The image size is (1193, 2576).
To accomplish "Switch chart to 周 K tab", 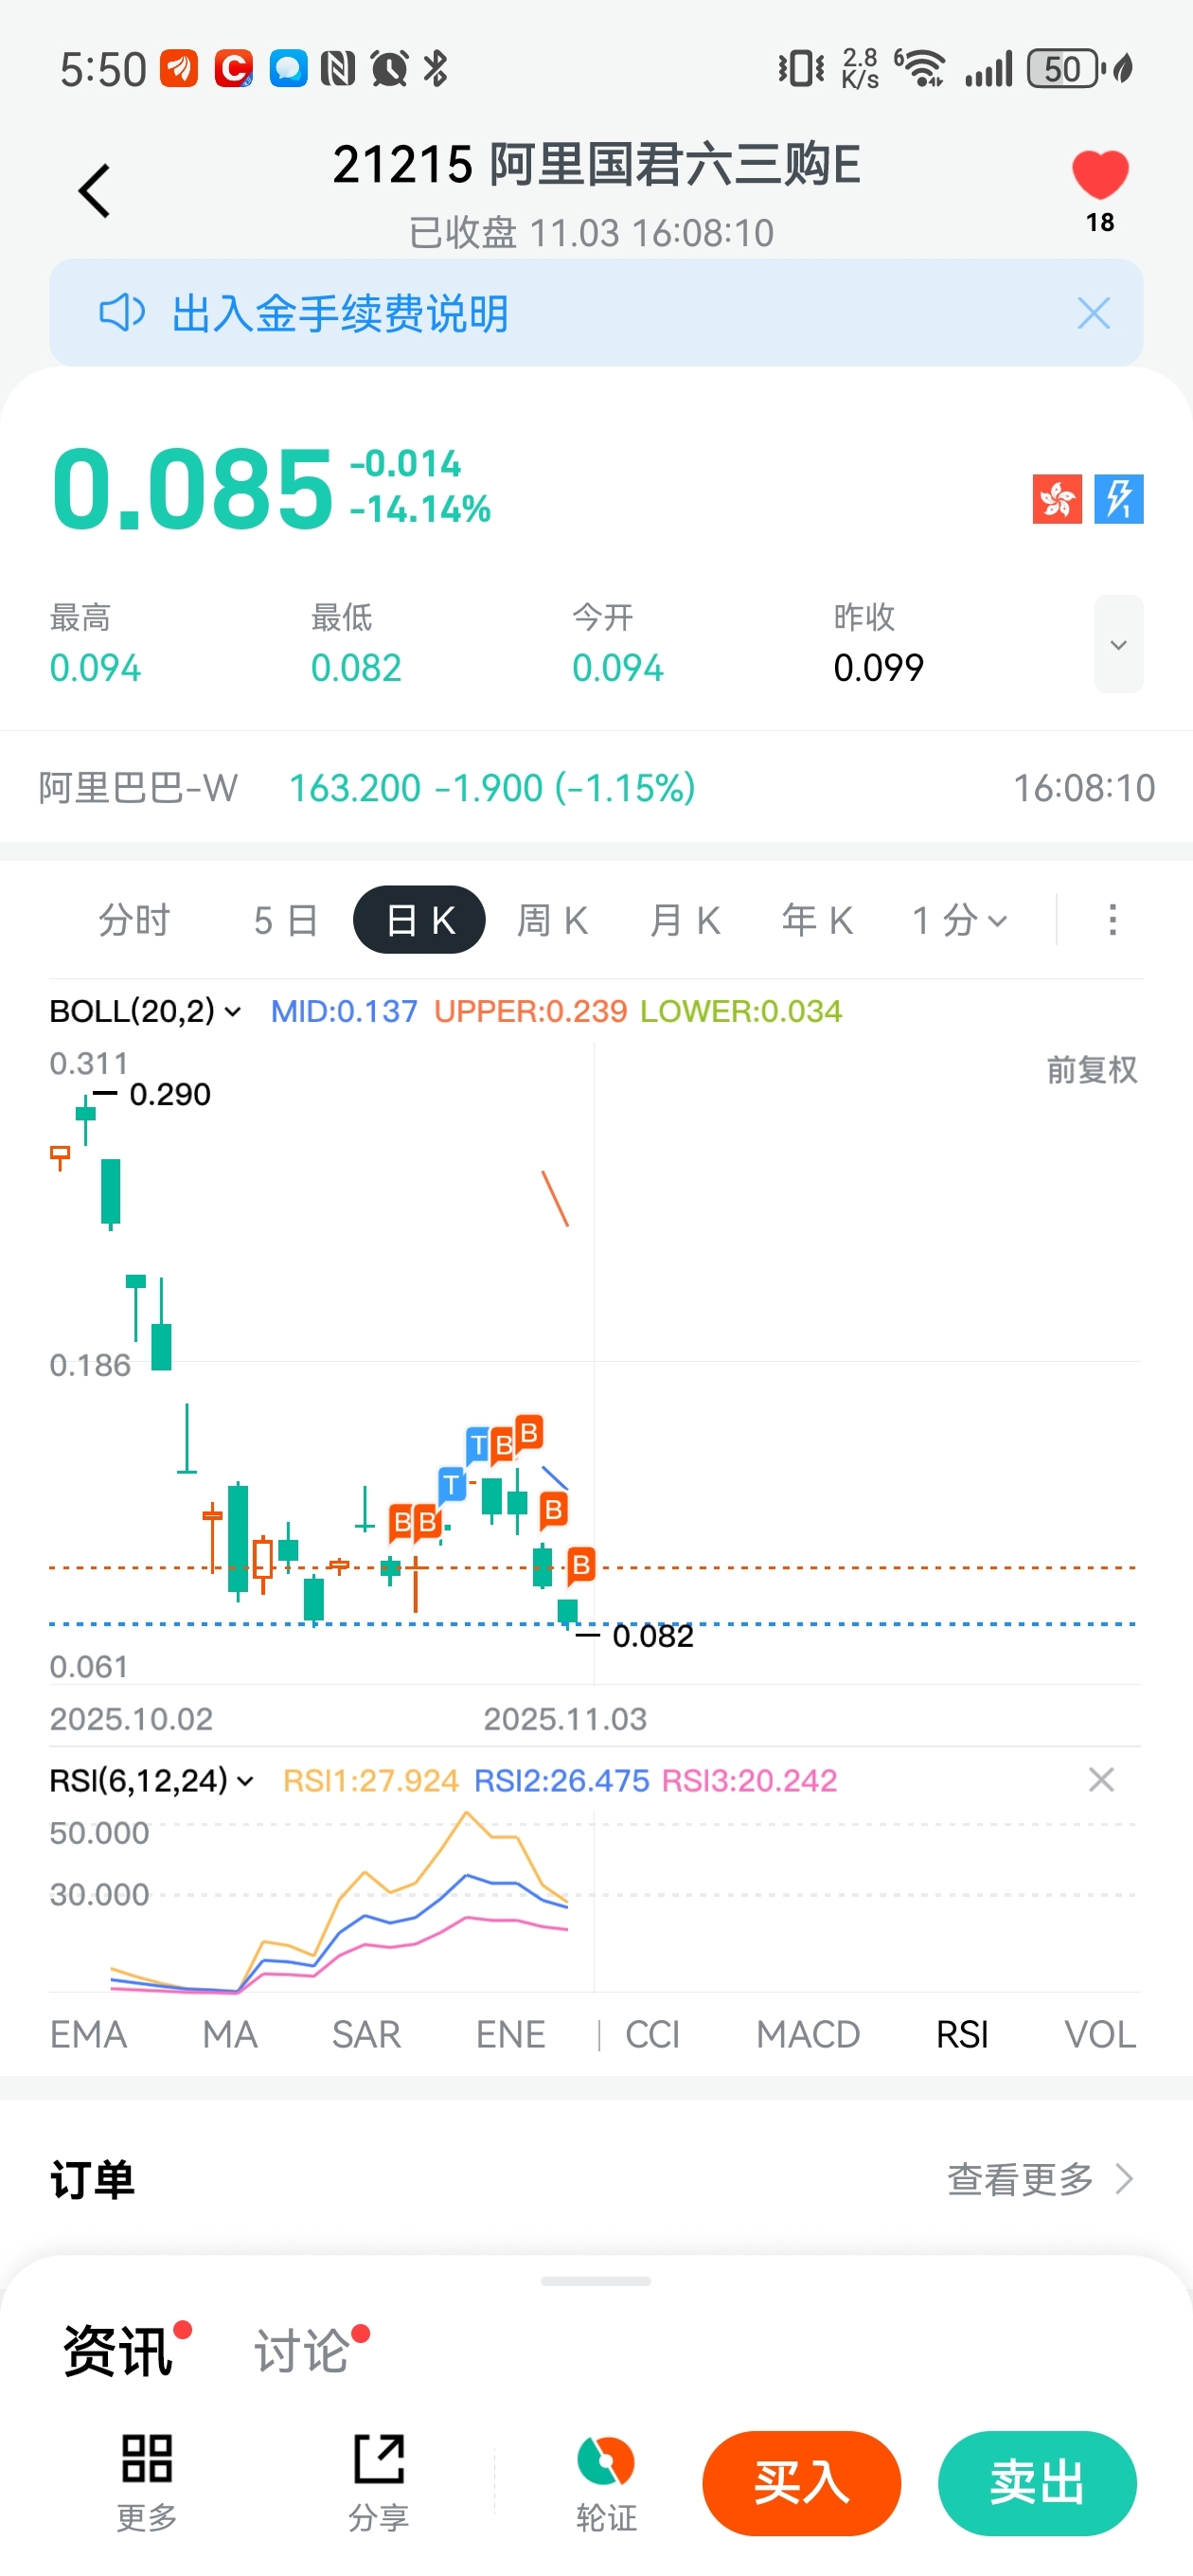I will click(x=552, y=919).
